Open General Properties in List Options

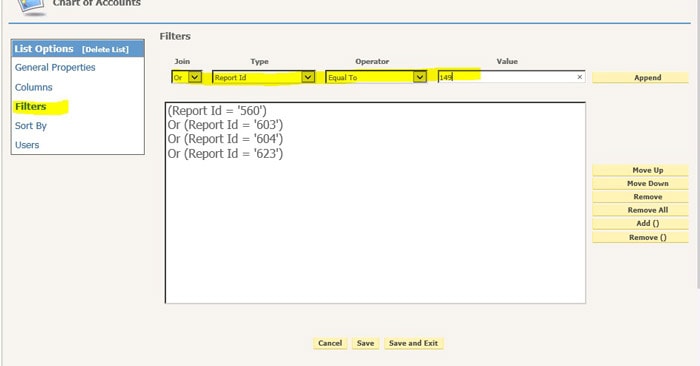click(55, 67)
